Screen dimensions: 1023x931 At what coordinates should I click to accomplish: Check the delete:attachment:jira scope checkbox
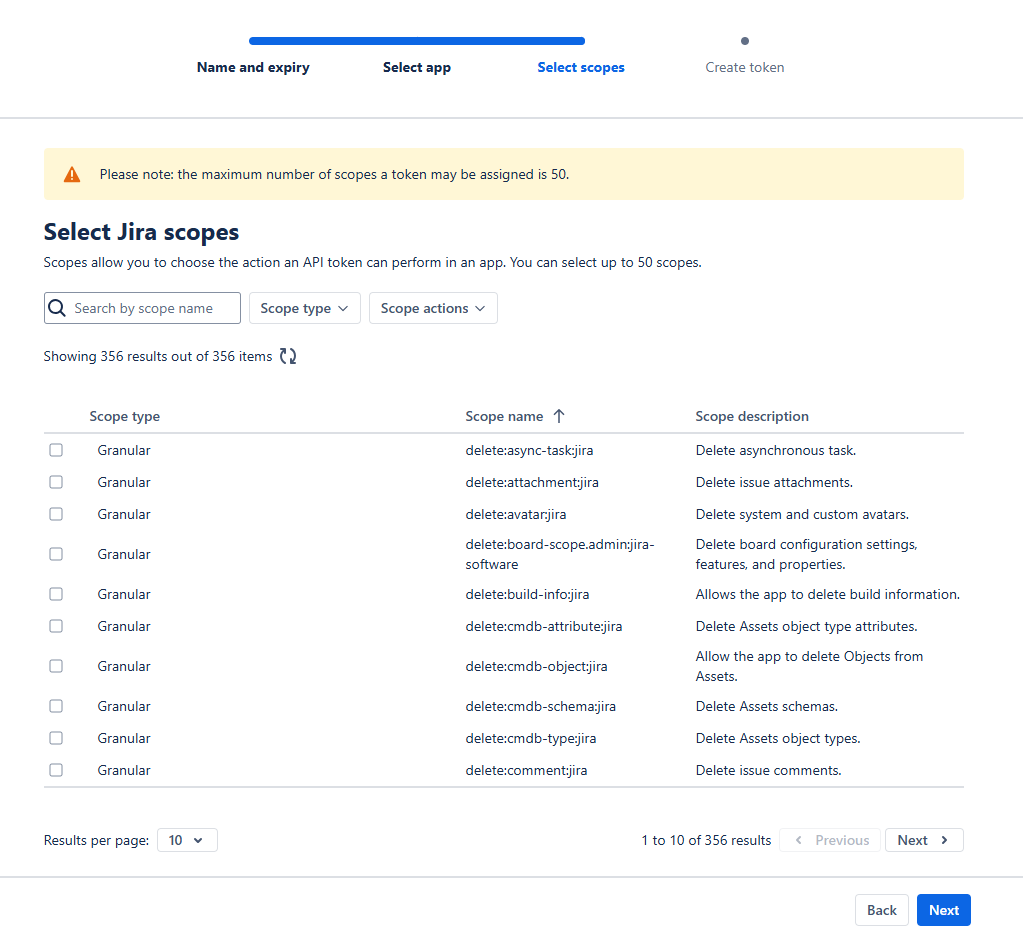56,482
